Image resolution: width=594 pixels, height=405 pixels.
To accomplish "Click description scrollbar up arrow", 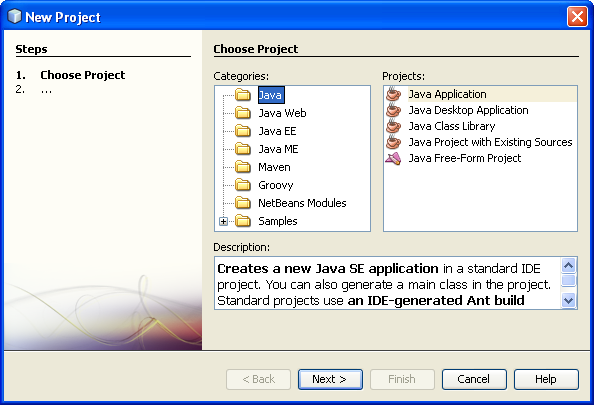I will pyautogui.click(x=568, y=265).
